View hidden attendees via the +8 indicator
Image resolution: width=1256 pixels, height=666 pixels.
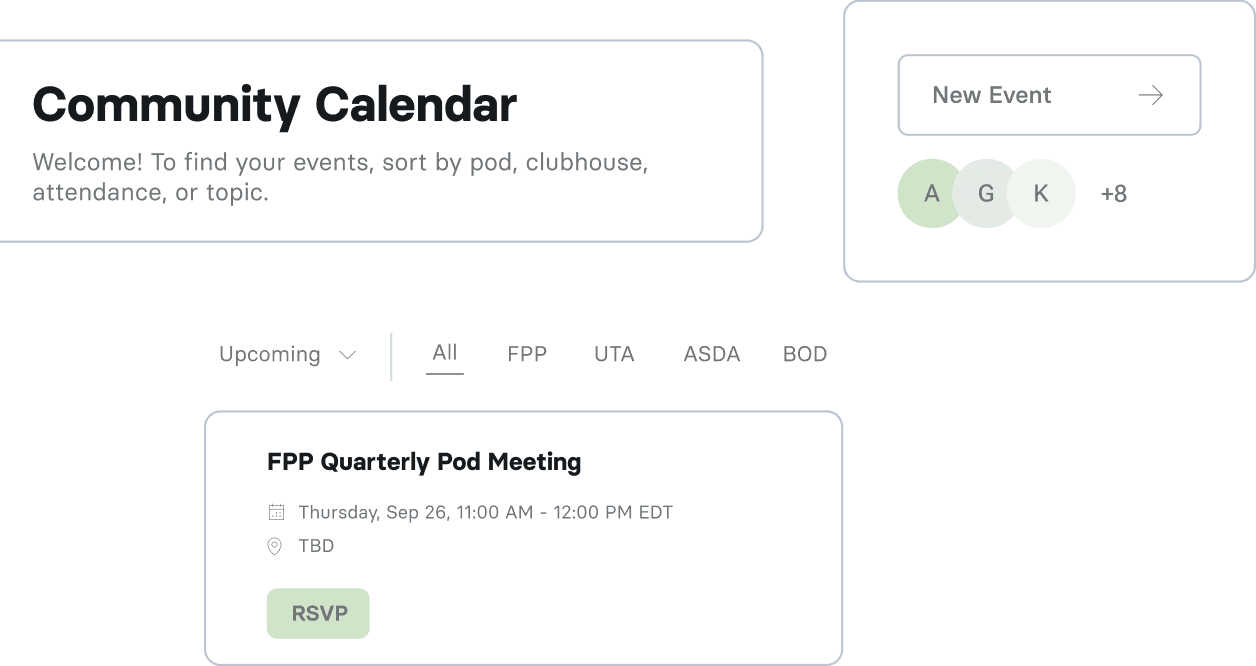click(1113, 193)
